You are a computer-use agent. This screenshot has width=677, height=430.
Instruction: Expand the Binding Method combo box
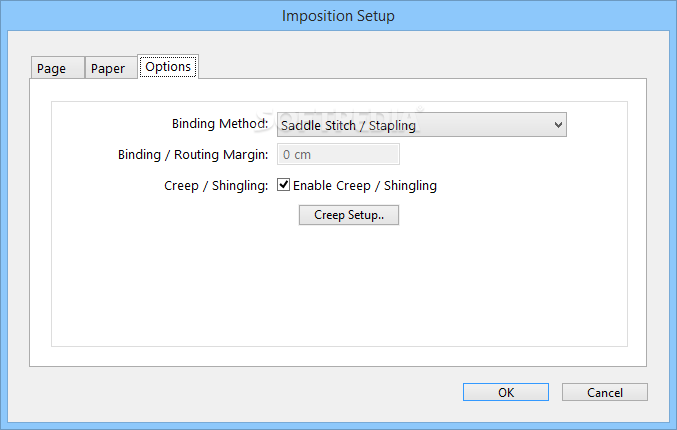(421, 125)
